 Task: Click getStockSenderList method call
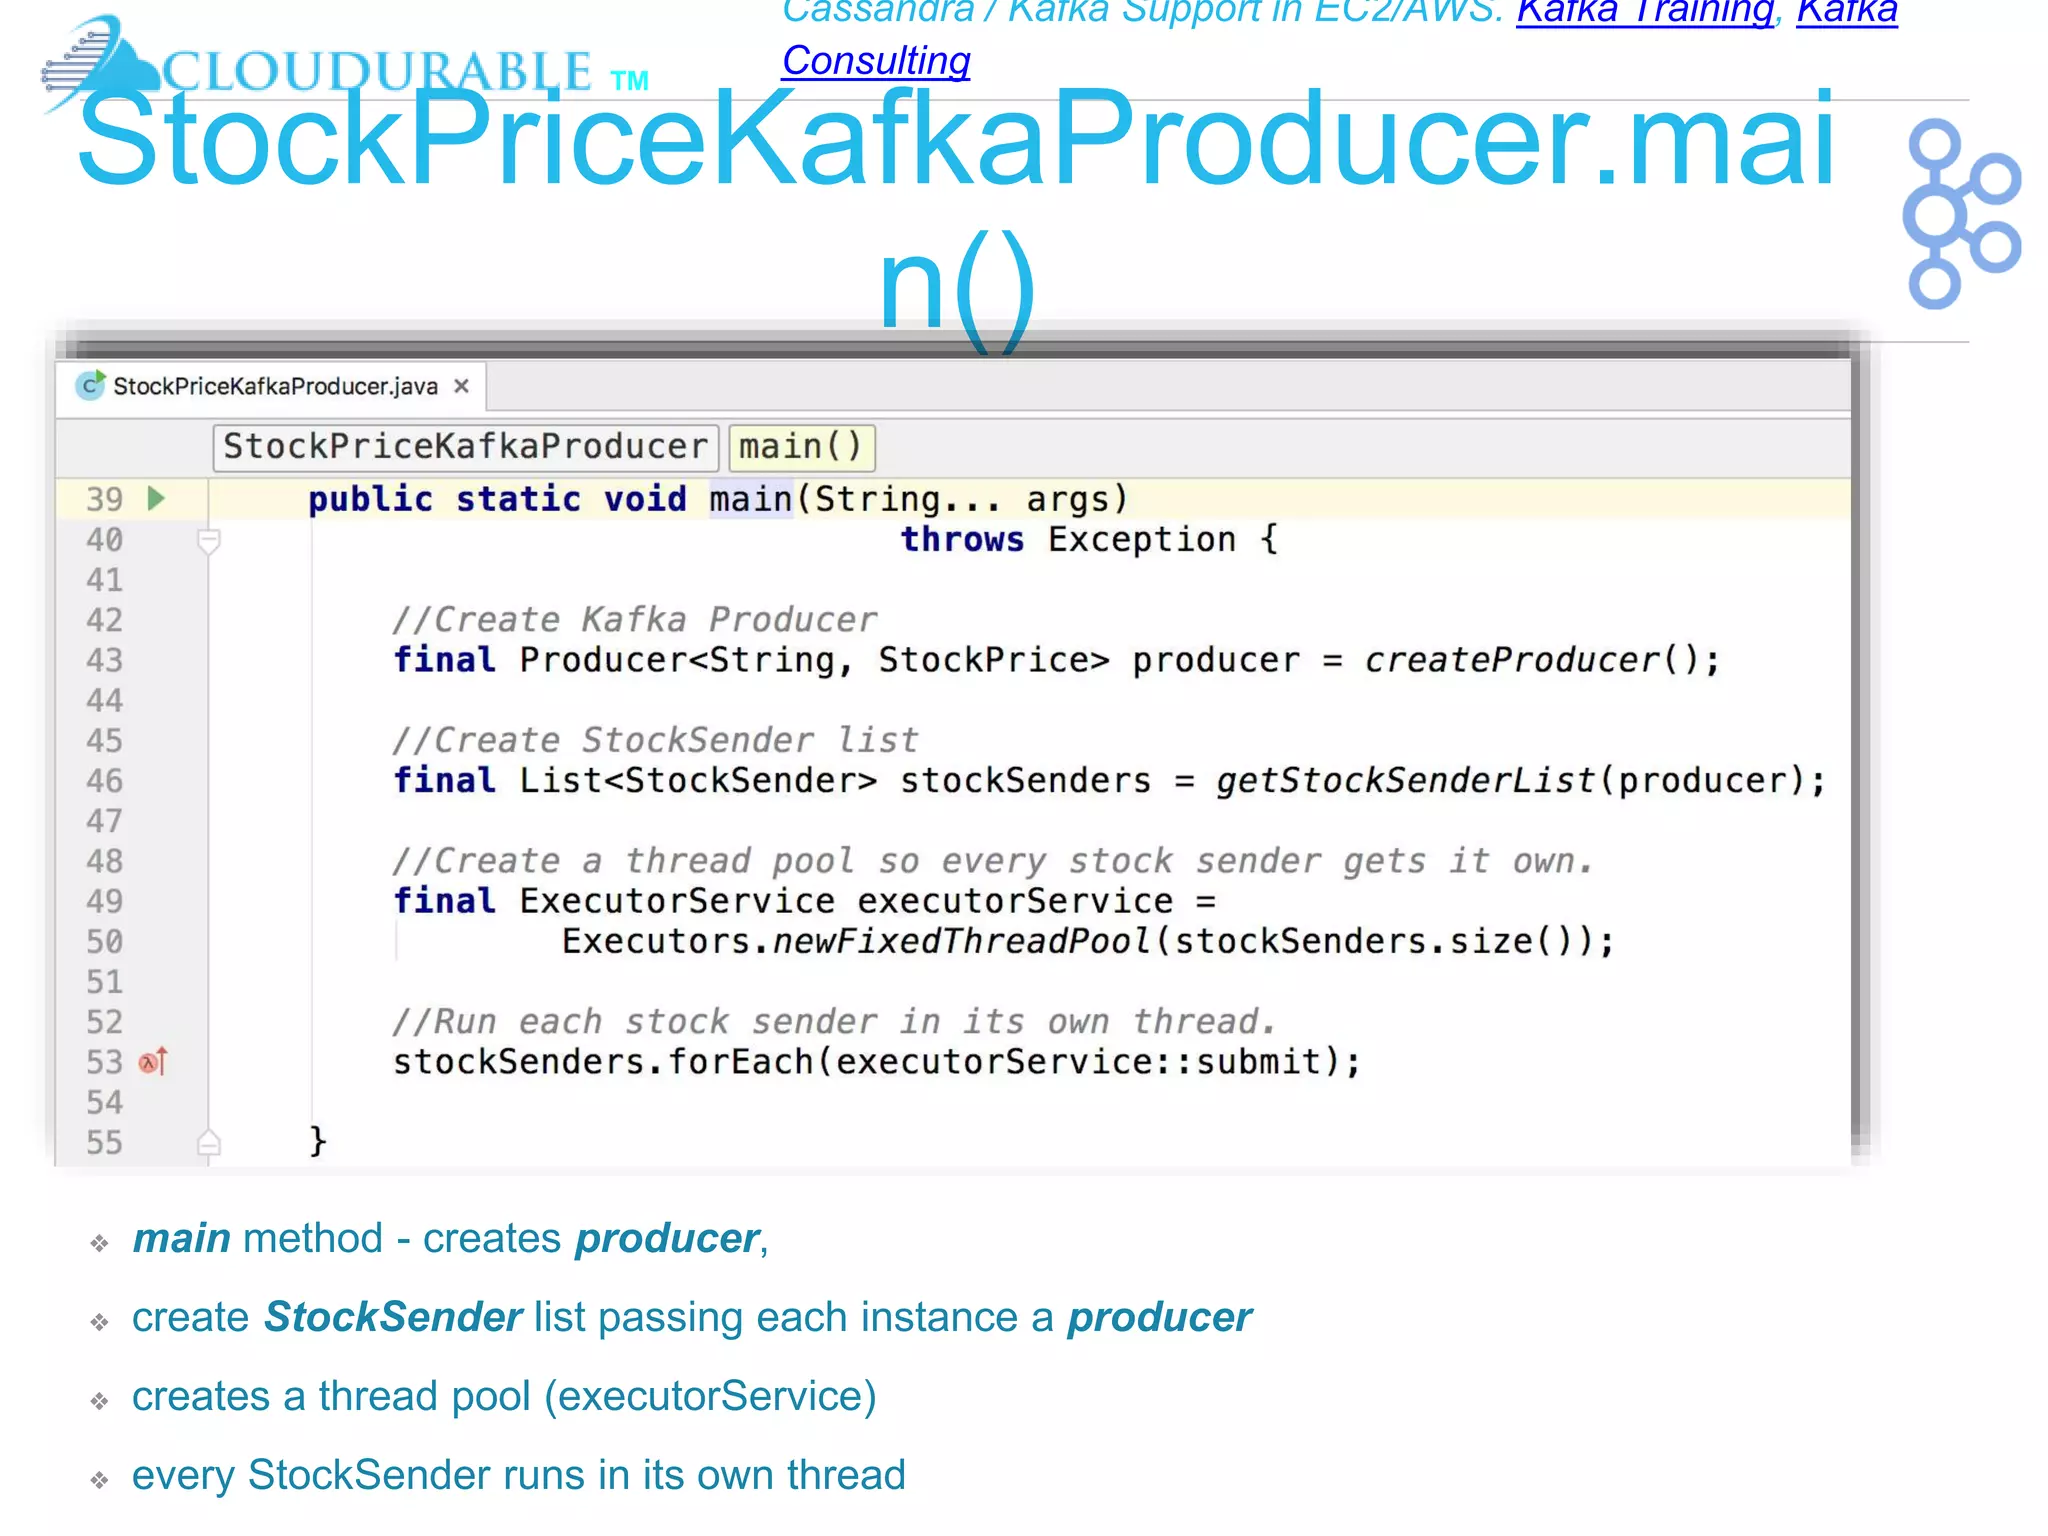click(1404, 780)
